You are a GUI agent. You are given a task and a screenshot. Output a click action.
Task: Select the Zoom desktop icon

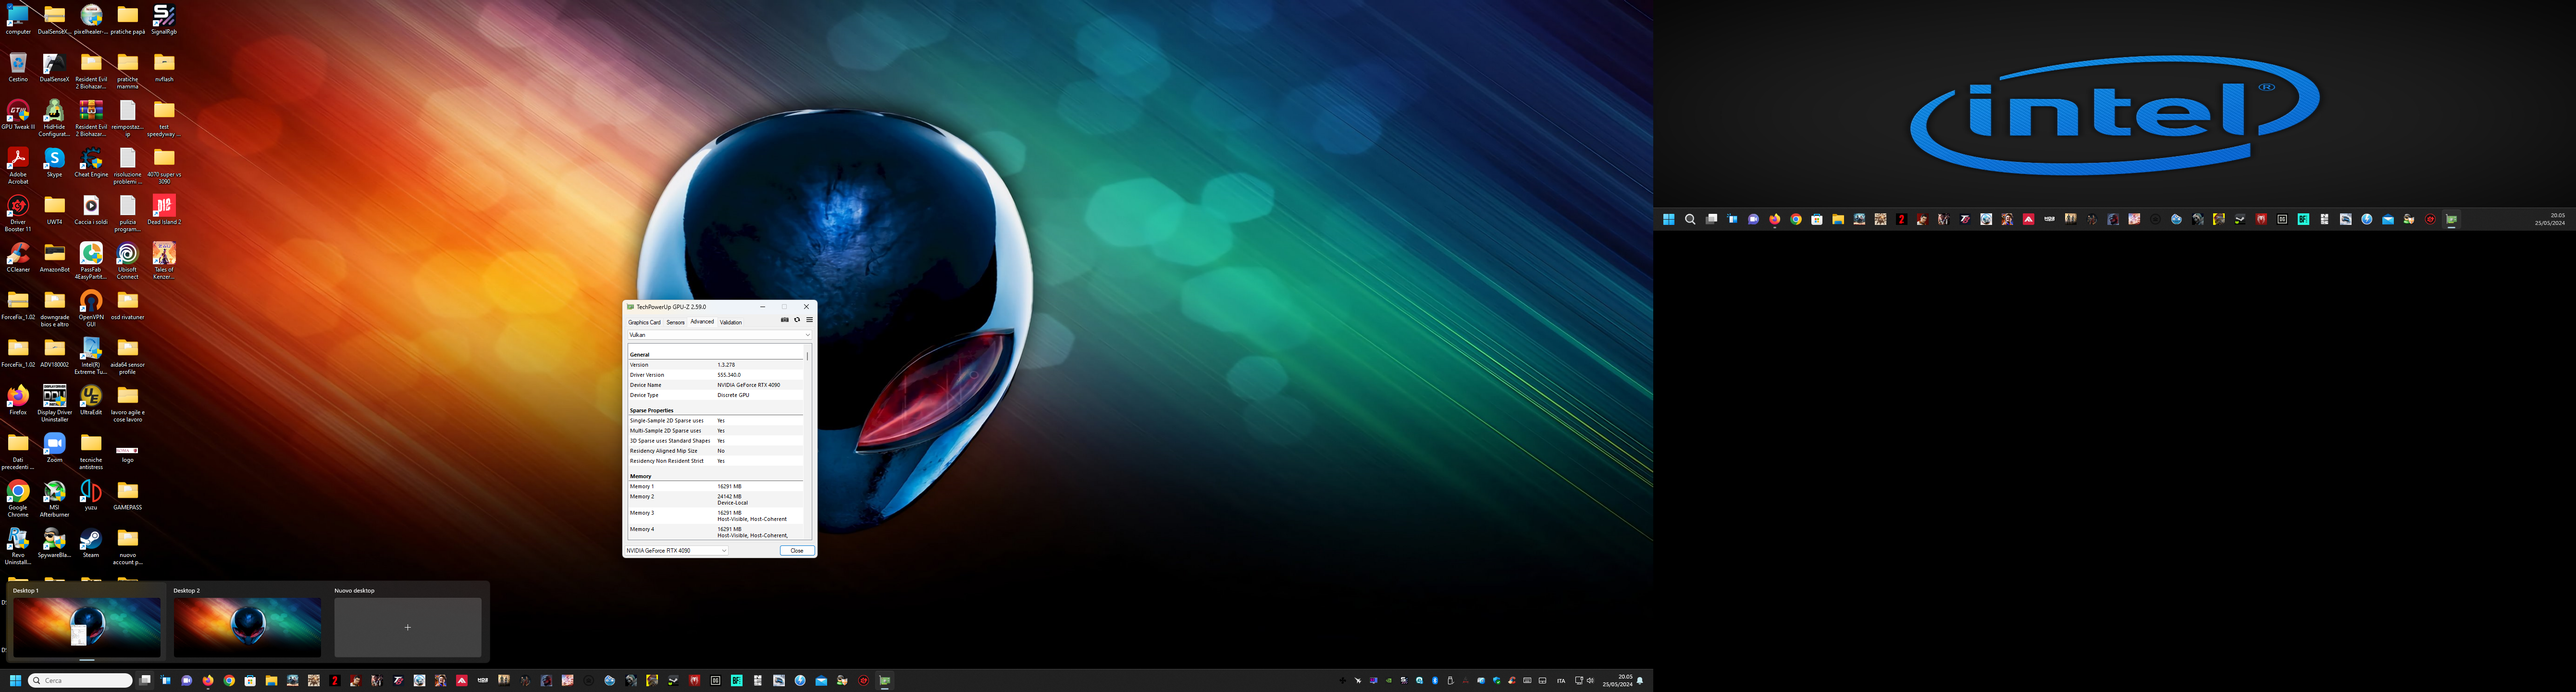click(x=54, y=448)
